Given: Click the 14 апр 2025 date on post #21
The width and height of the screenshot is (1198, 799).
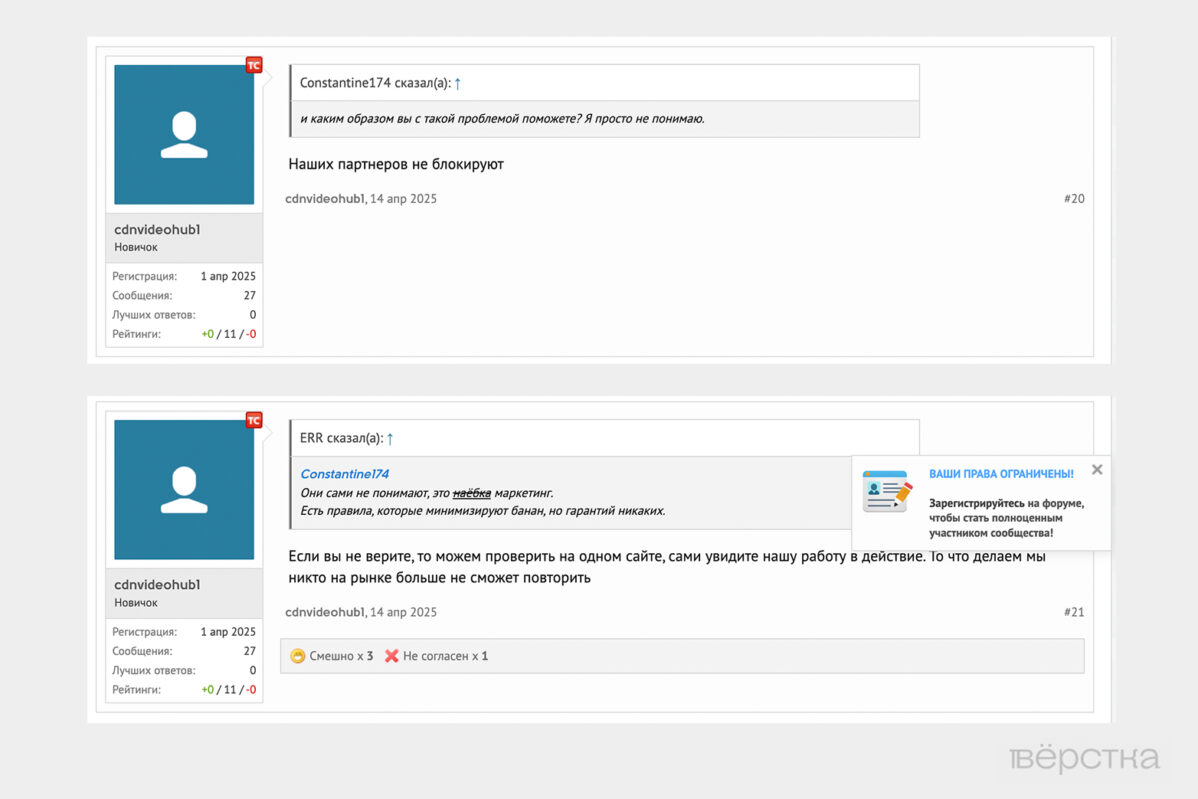Looking at the screenshot, I should coord(403,612).
